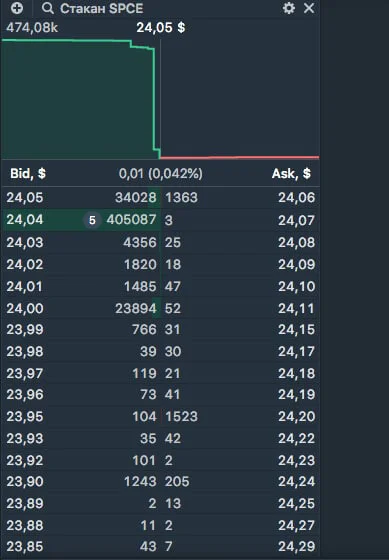Select ask price 24,25
389x560 pixels.
point(296,504)
